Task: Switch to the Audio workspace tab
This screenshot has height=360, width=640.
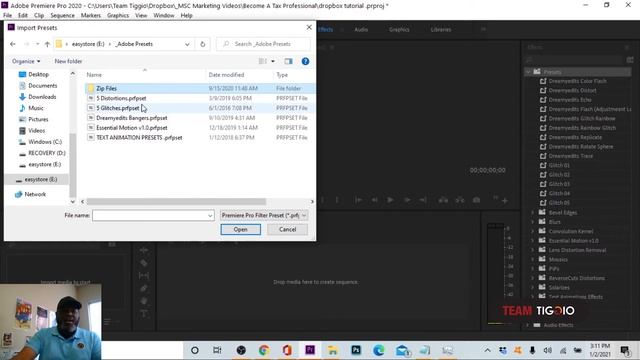Action: (361, 30)
